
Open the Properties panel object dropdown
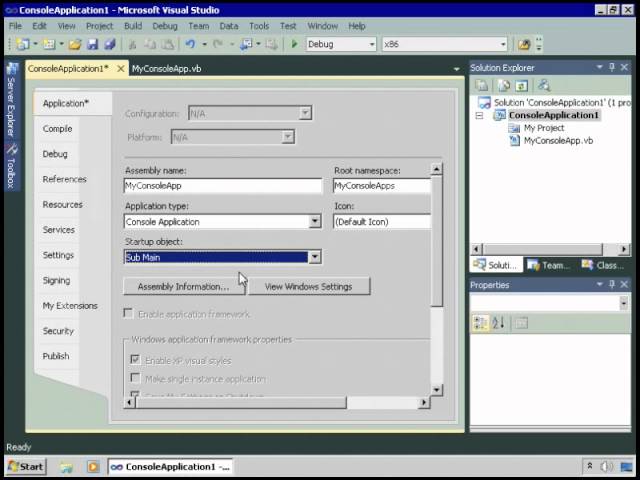(623, 303)
